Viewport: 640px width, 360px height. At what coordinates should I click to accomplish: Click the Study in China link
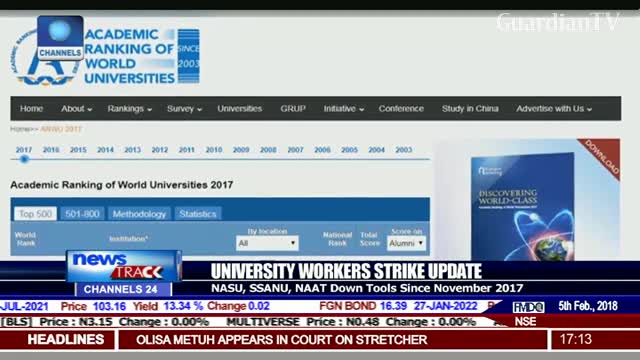tap(470, 109)
